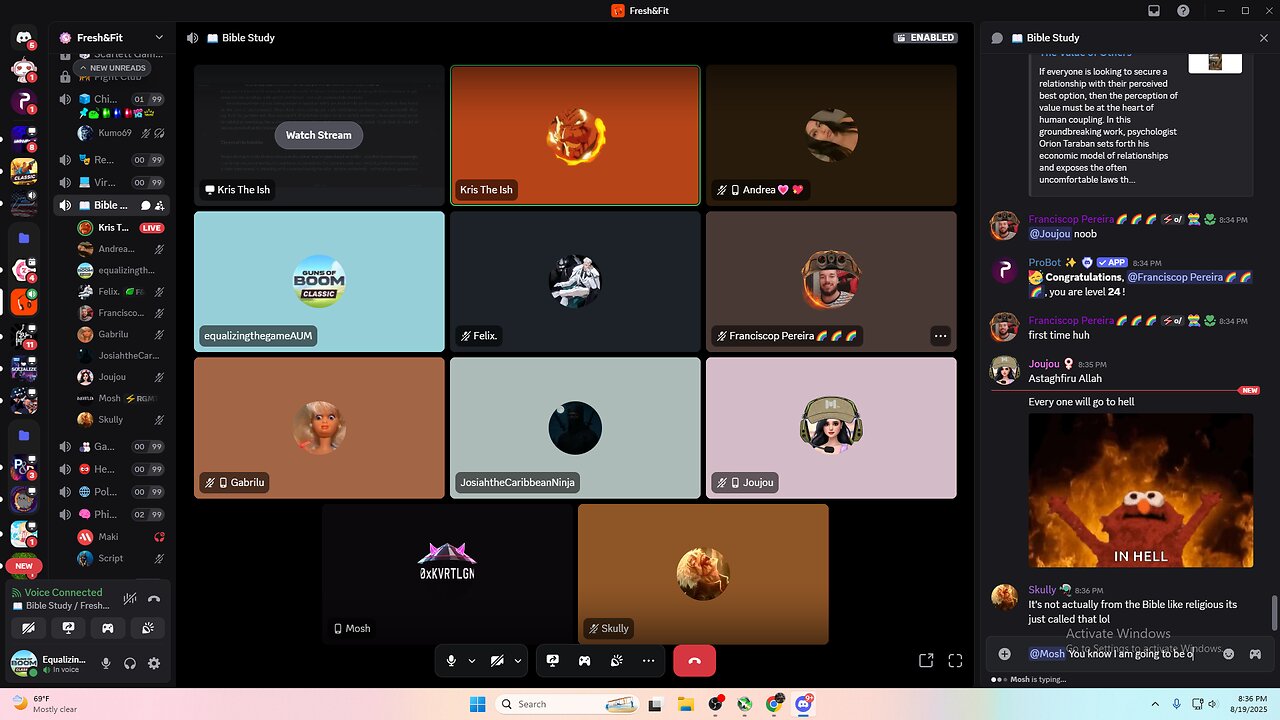This screenshot has height=720, width=1280.
Task: Hang up with red disconnect button
Action: 695,660
